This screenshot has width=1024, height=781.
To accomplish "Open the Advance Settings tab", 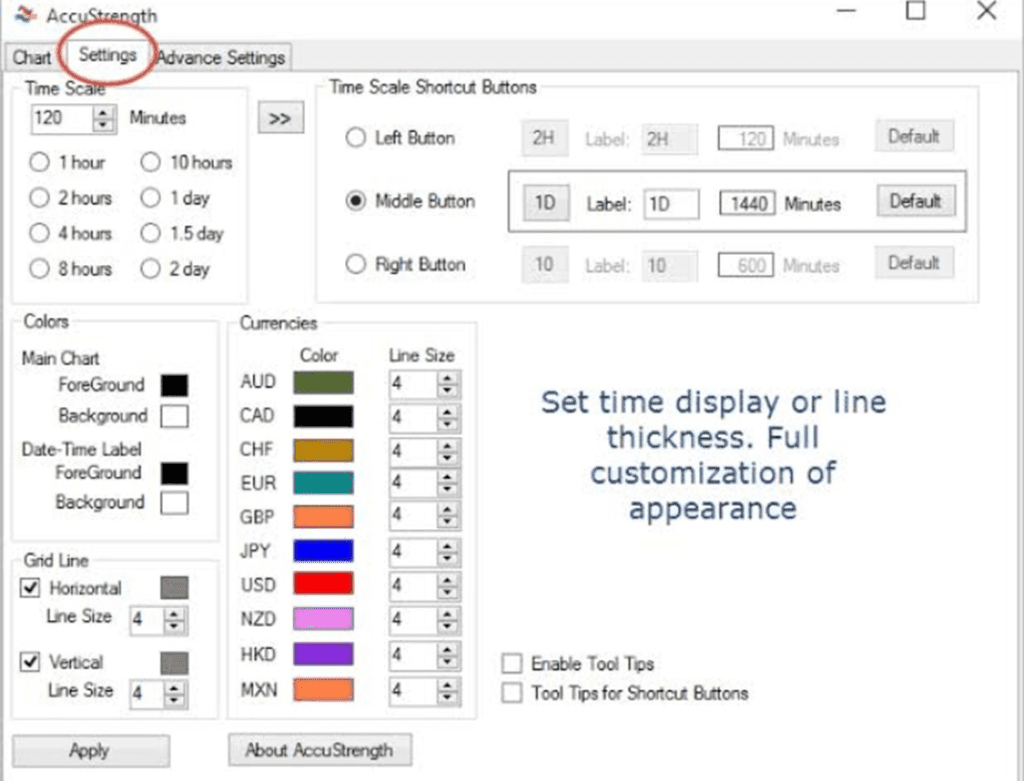I will (221, 58).
